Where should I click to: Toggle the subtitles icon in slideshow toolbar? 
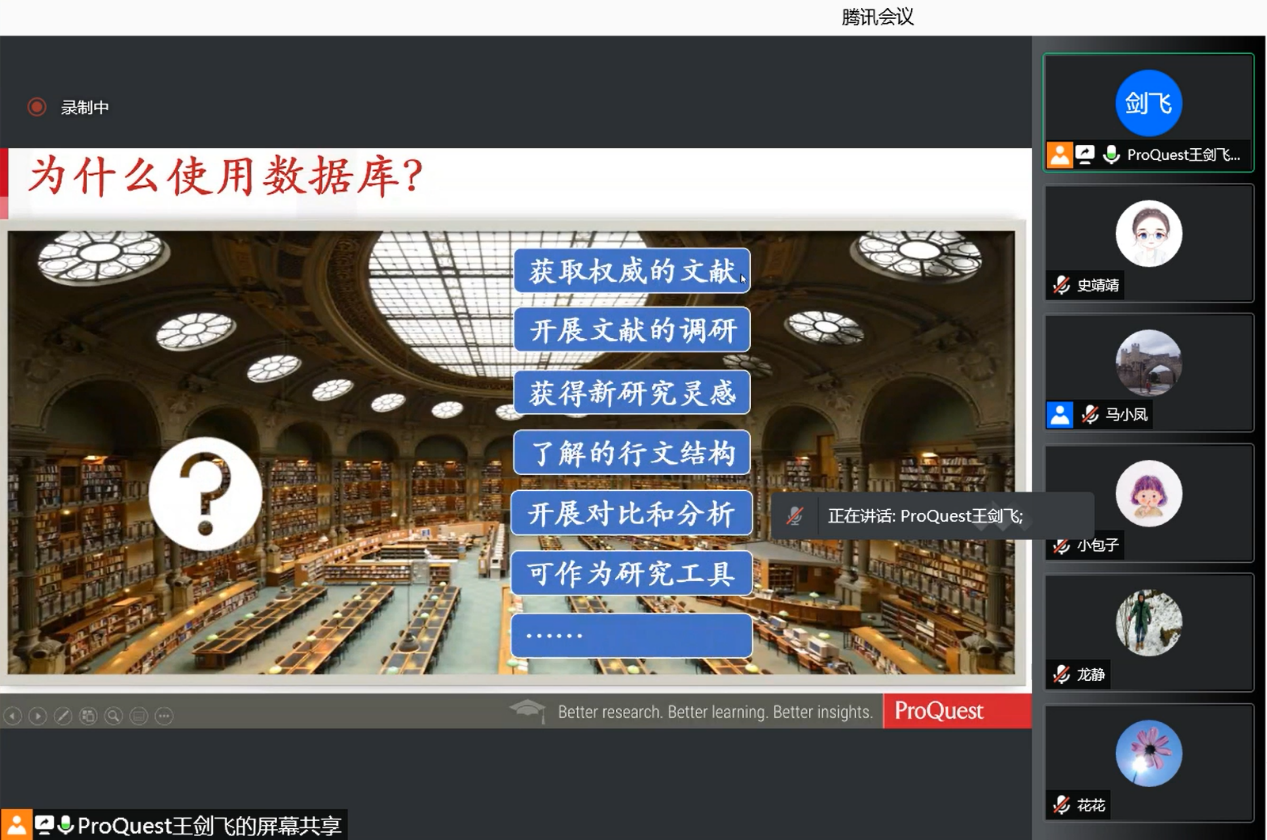139,716
